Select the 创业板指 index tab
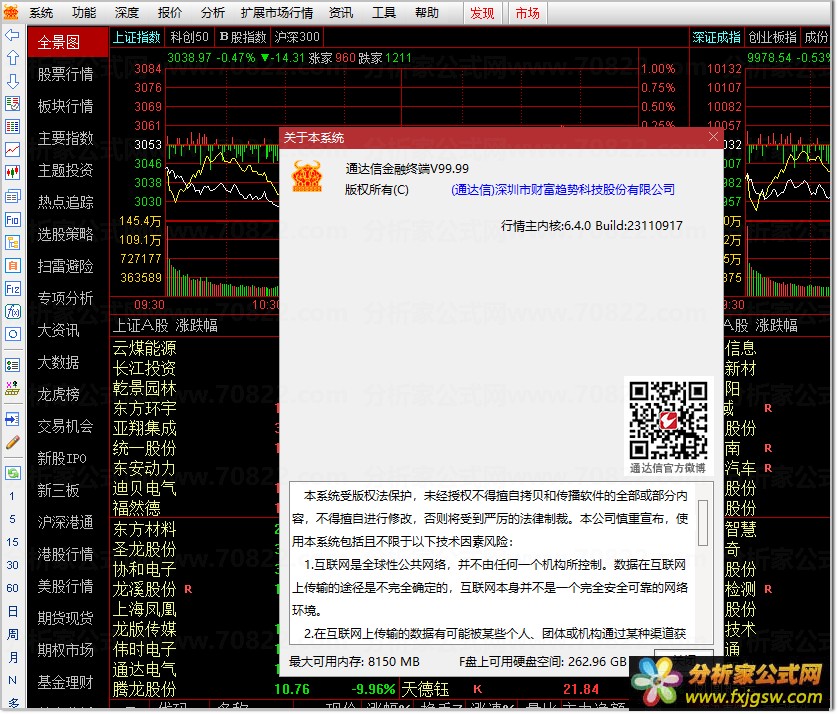This screenshot has width=839, height=714. pyautogui.click(x=772, y=37)
